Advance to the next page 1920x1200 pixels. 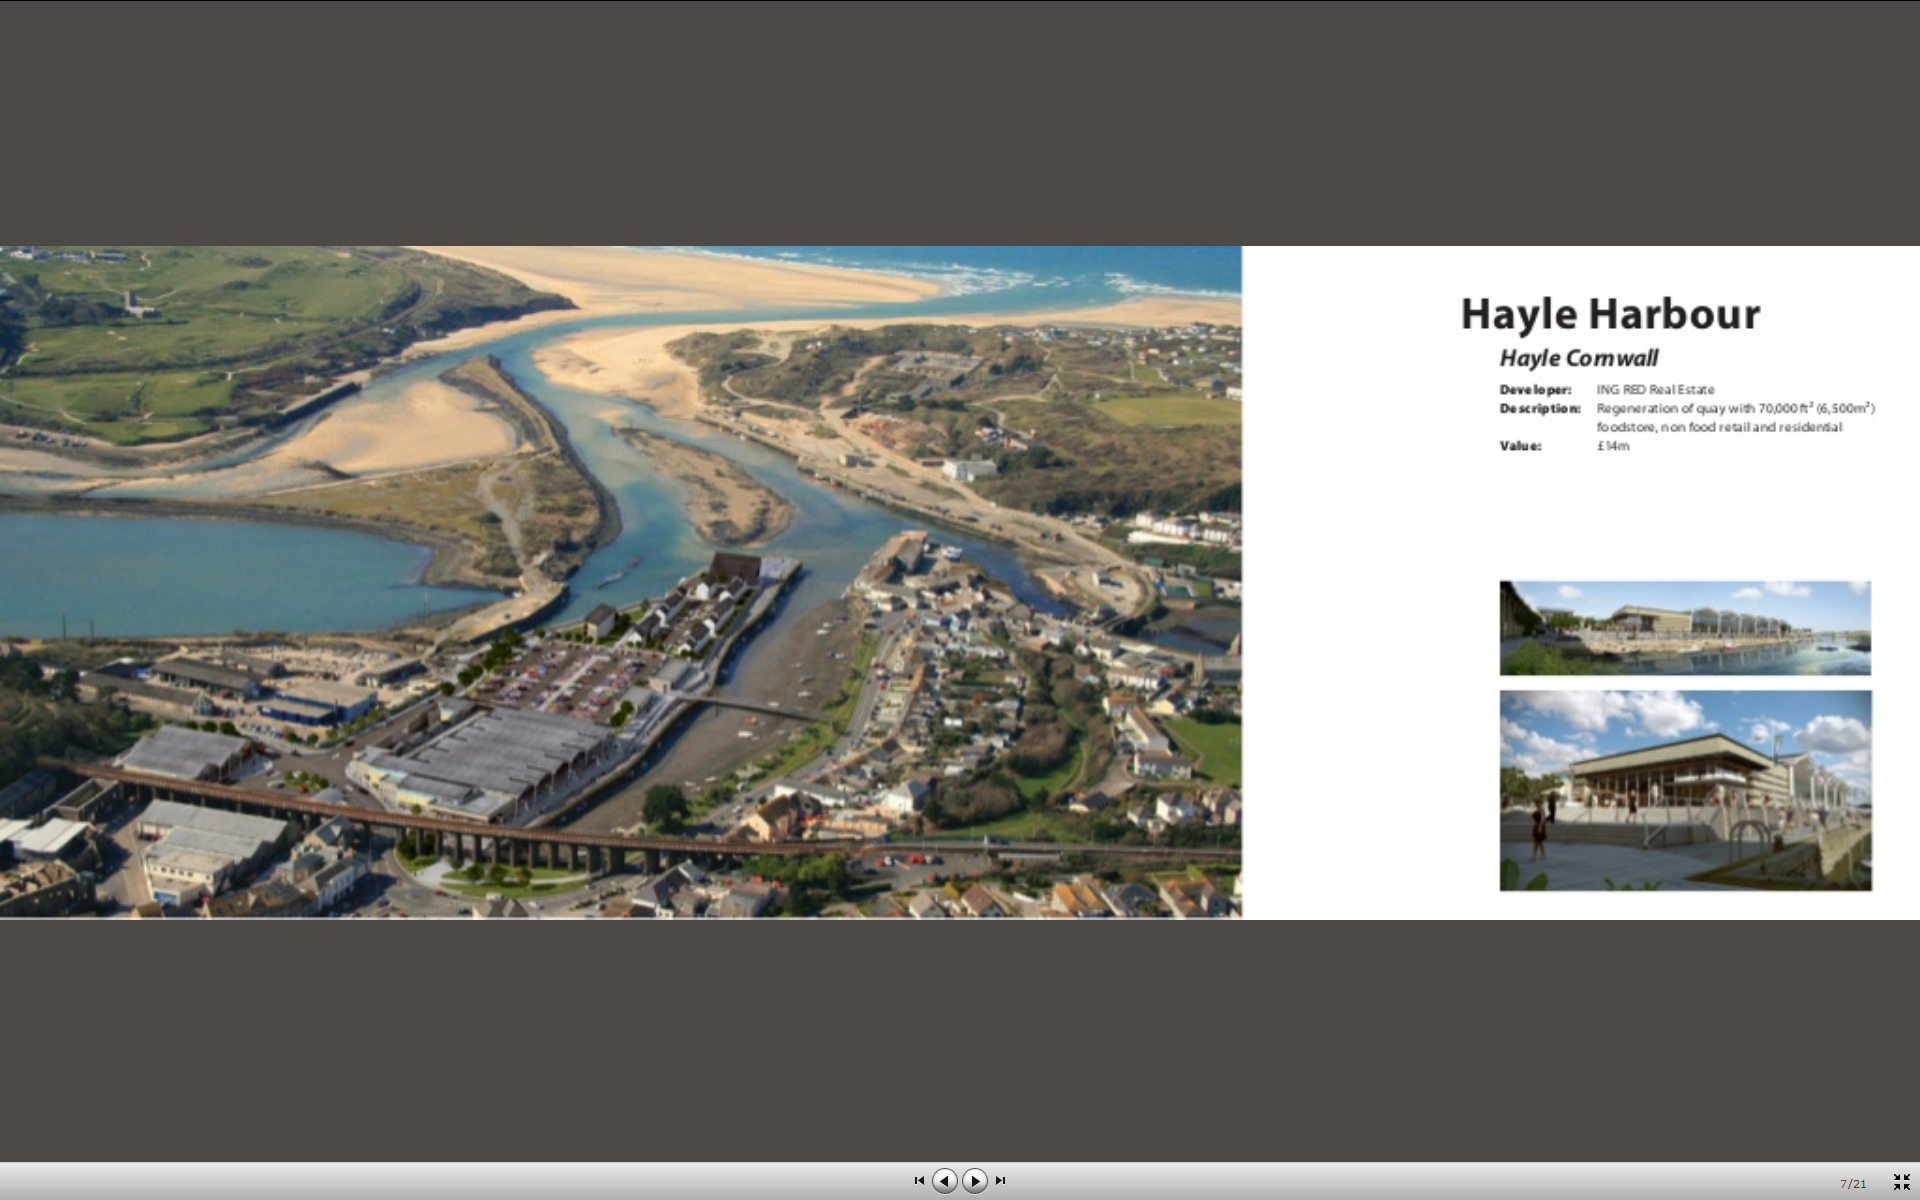975,1181
